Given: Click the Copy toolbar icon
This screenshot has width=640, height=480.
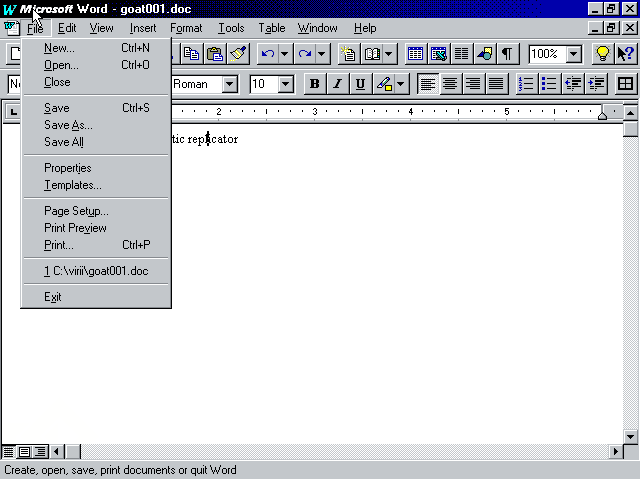Looking at the screenshot, I should [x=191, y=54].
